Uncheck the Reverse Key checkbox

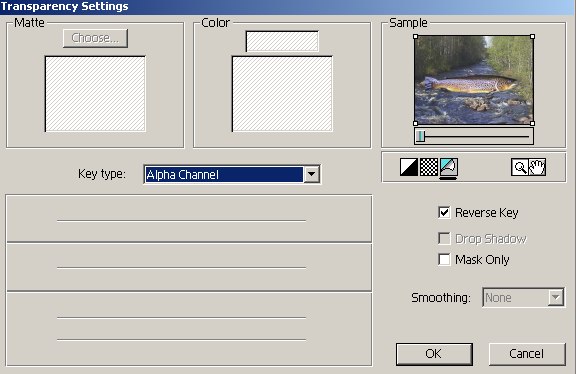click(444, 212)
